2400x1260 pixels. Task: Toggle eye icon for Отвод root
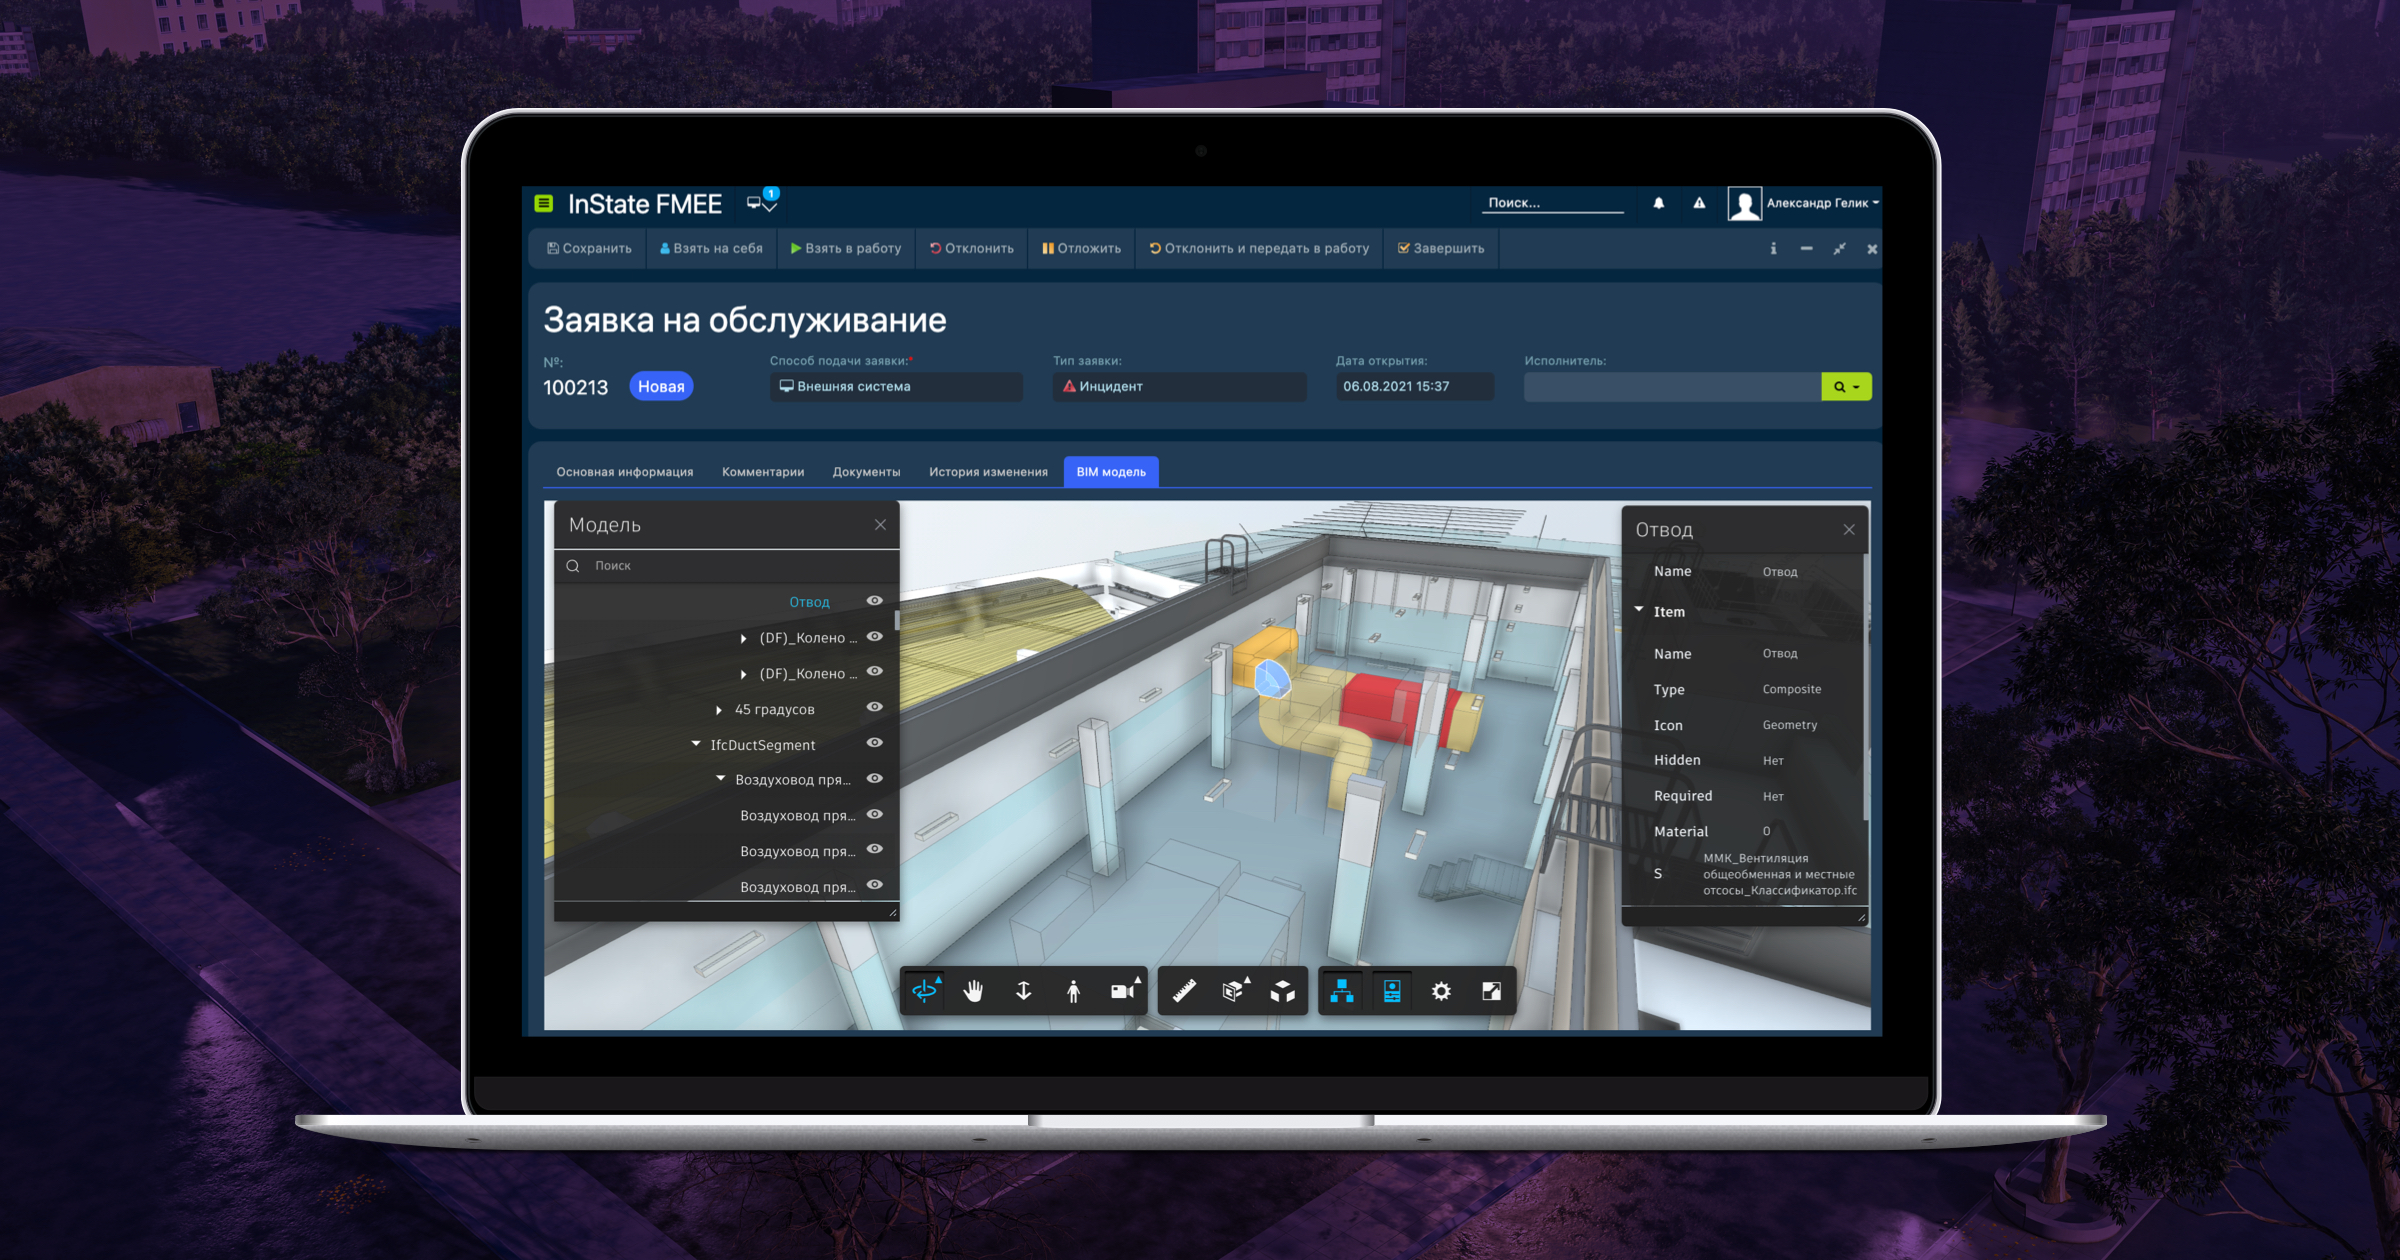875,601
